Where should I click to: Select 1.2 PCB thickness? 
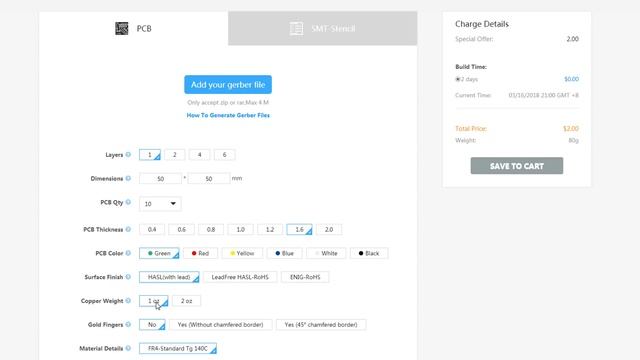[x=270, y=229]
